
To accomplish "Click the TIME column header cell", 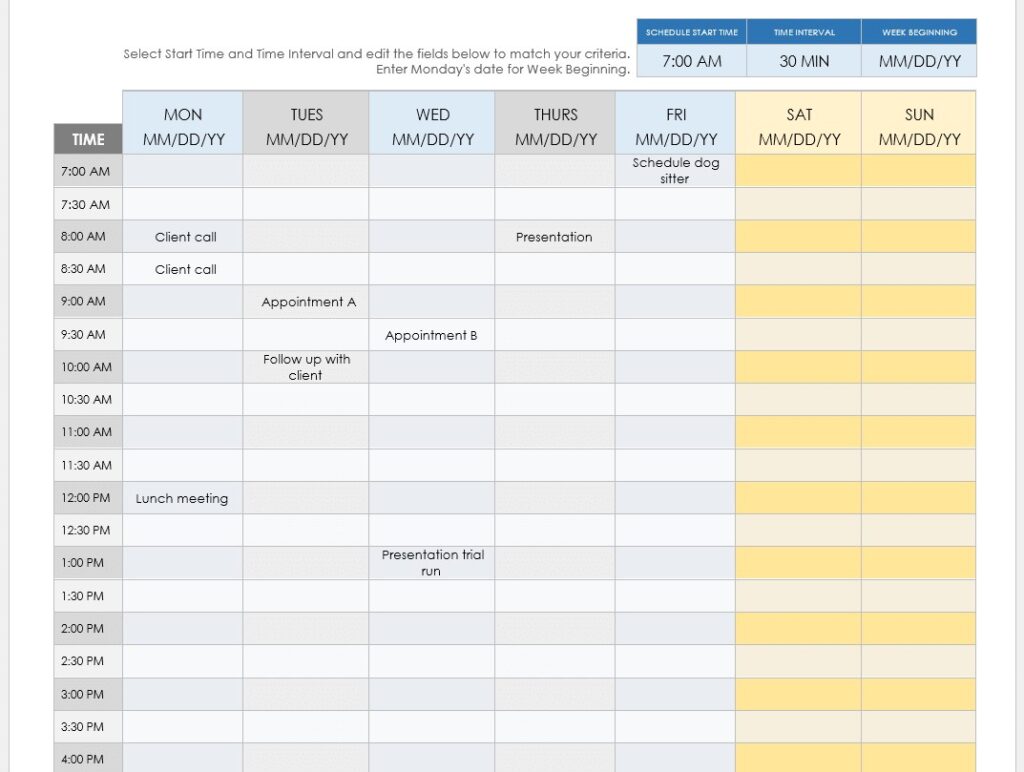I will [x=88, y=139].
